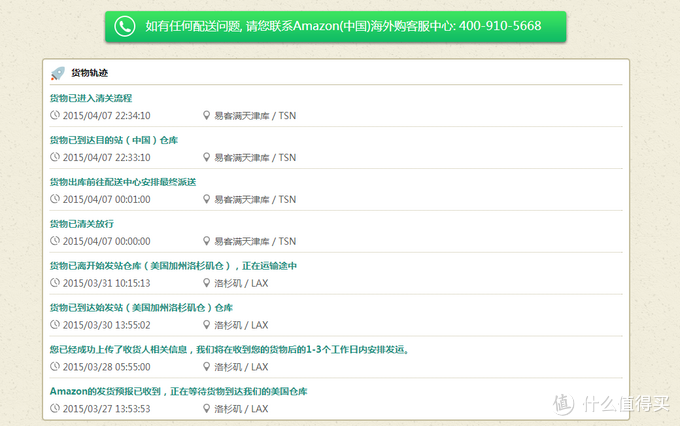Click the timestamp 2015/04/07 22:34:10
Screen dimensions: 680x426
click(x=107, y=116)
